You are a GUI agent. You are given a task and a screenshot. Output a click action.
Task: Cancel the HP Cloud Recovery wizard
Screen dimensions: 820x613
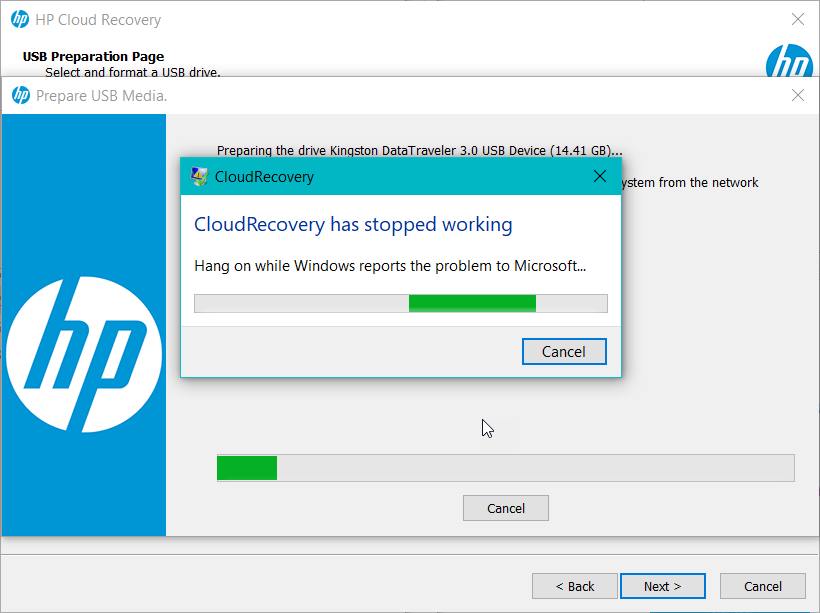(x=763, y=586)
